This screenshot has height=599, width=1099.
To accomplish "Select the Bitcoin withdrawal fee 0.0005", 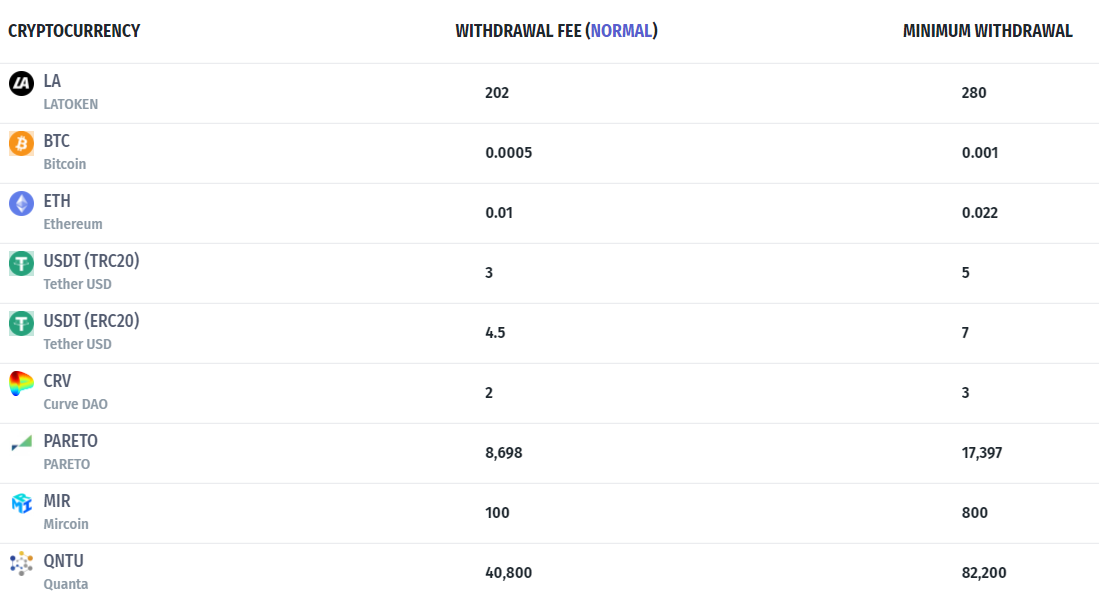I will pos(508,153).
